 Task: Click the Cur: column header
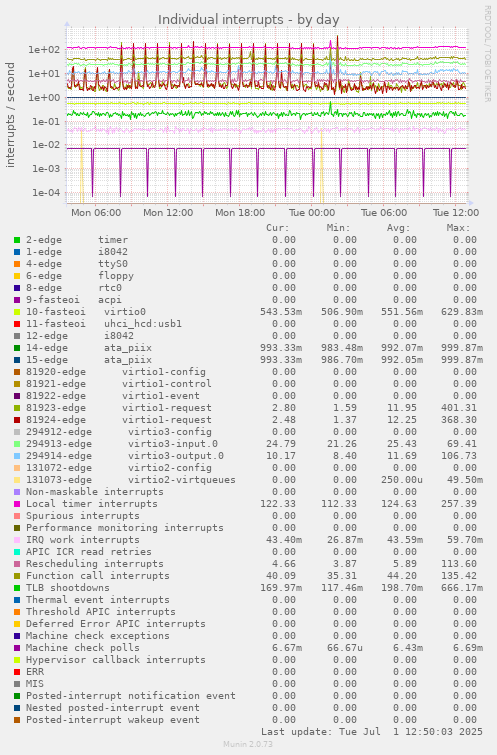click(x=278, y=228)
